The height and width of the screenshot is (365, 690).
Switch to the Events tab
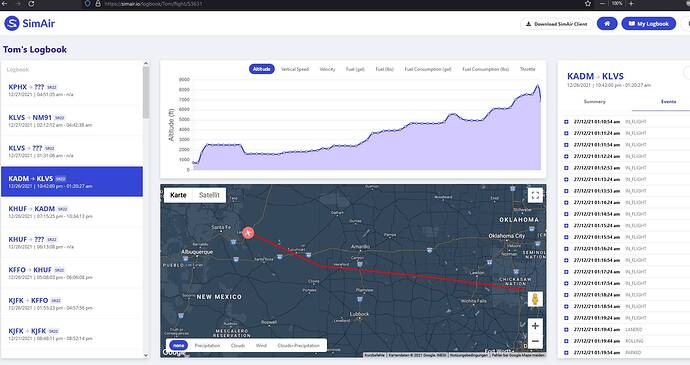(668, 102)
